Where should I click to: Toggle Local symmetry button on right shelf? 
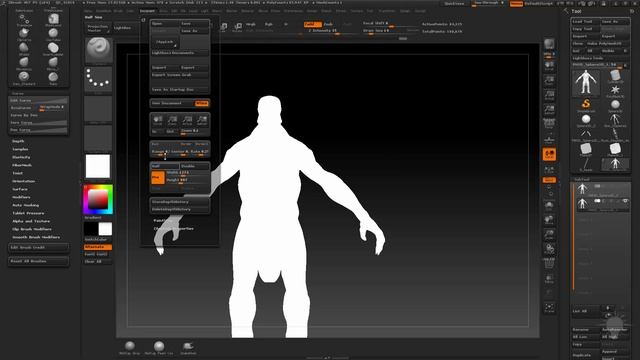pyautogui.click(x=549, y=169)
